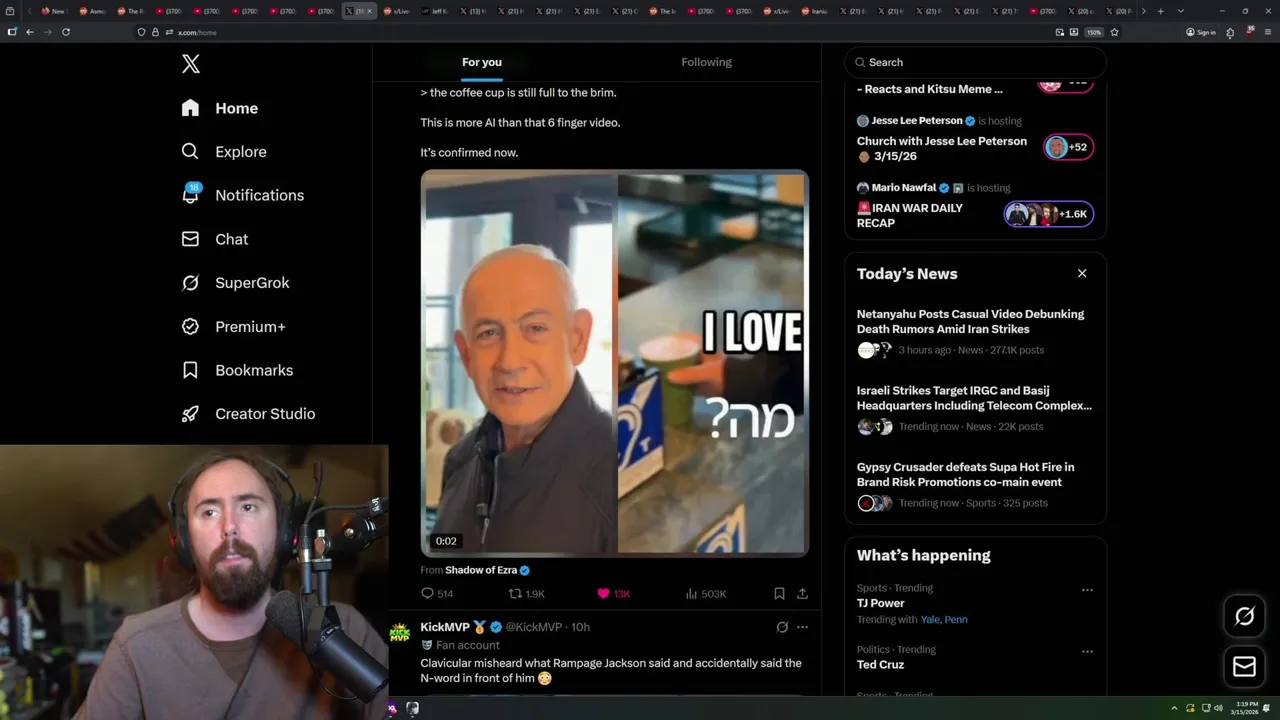
Task: Open the KickMVP display name
Action: point(445,627)
